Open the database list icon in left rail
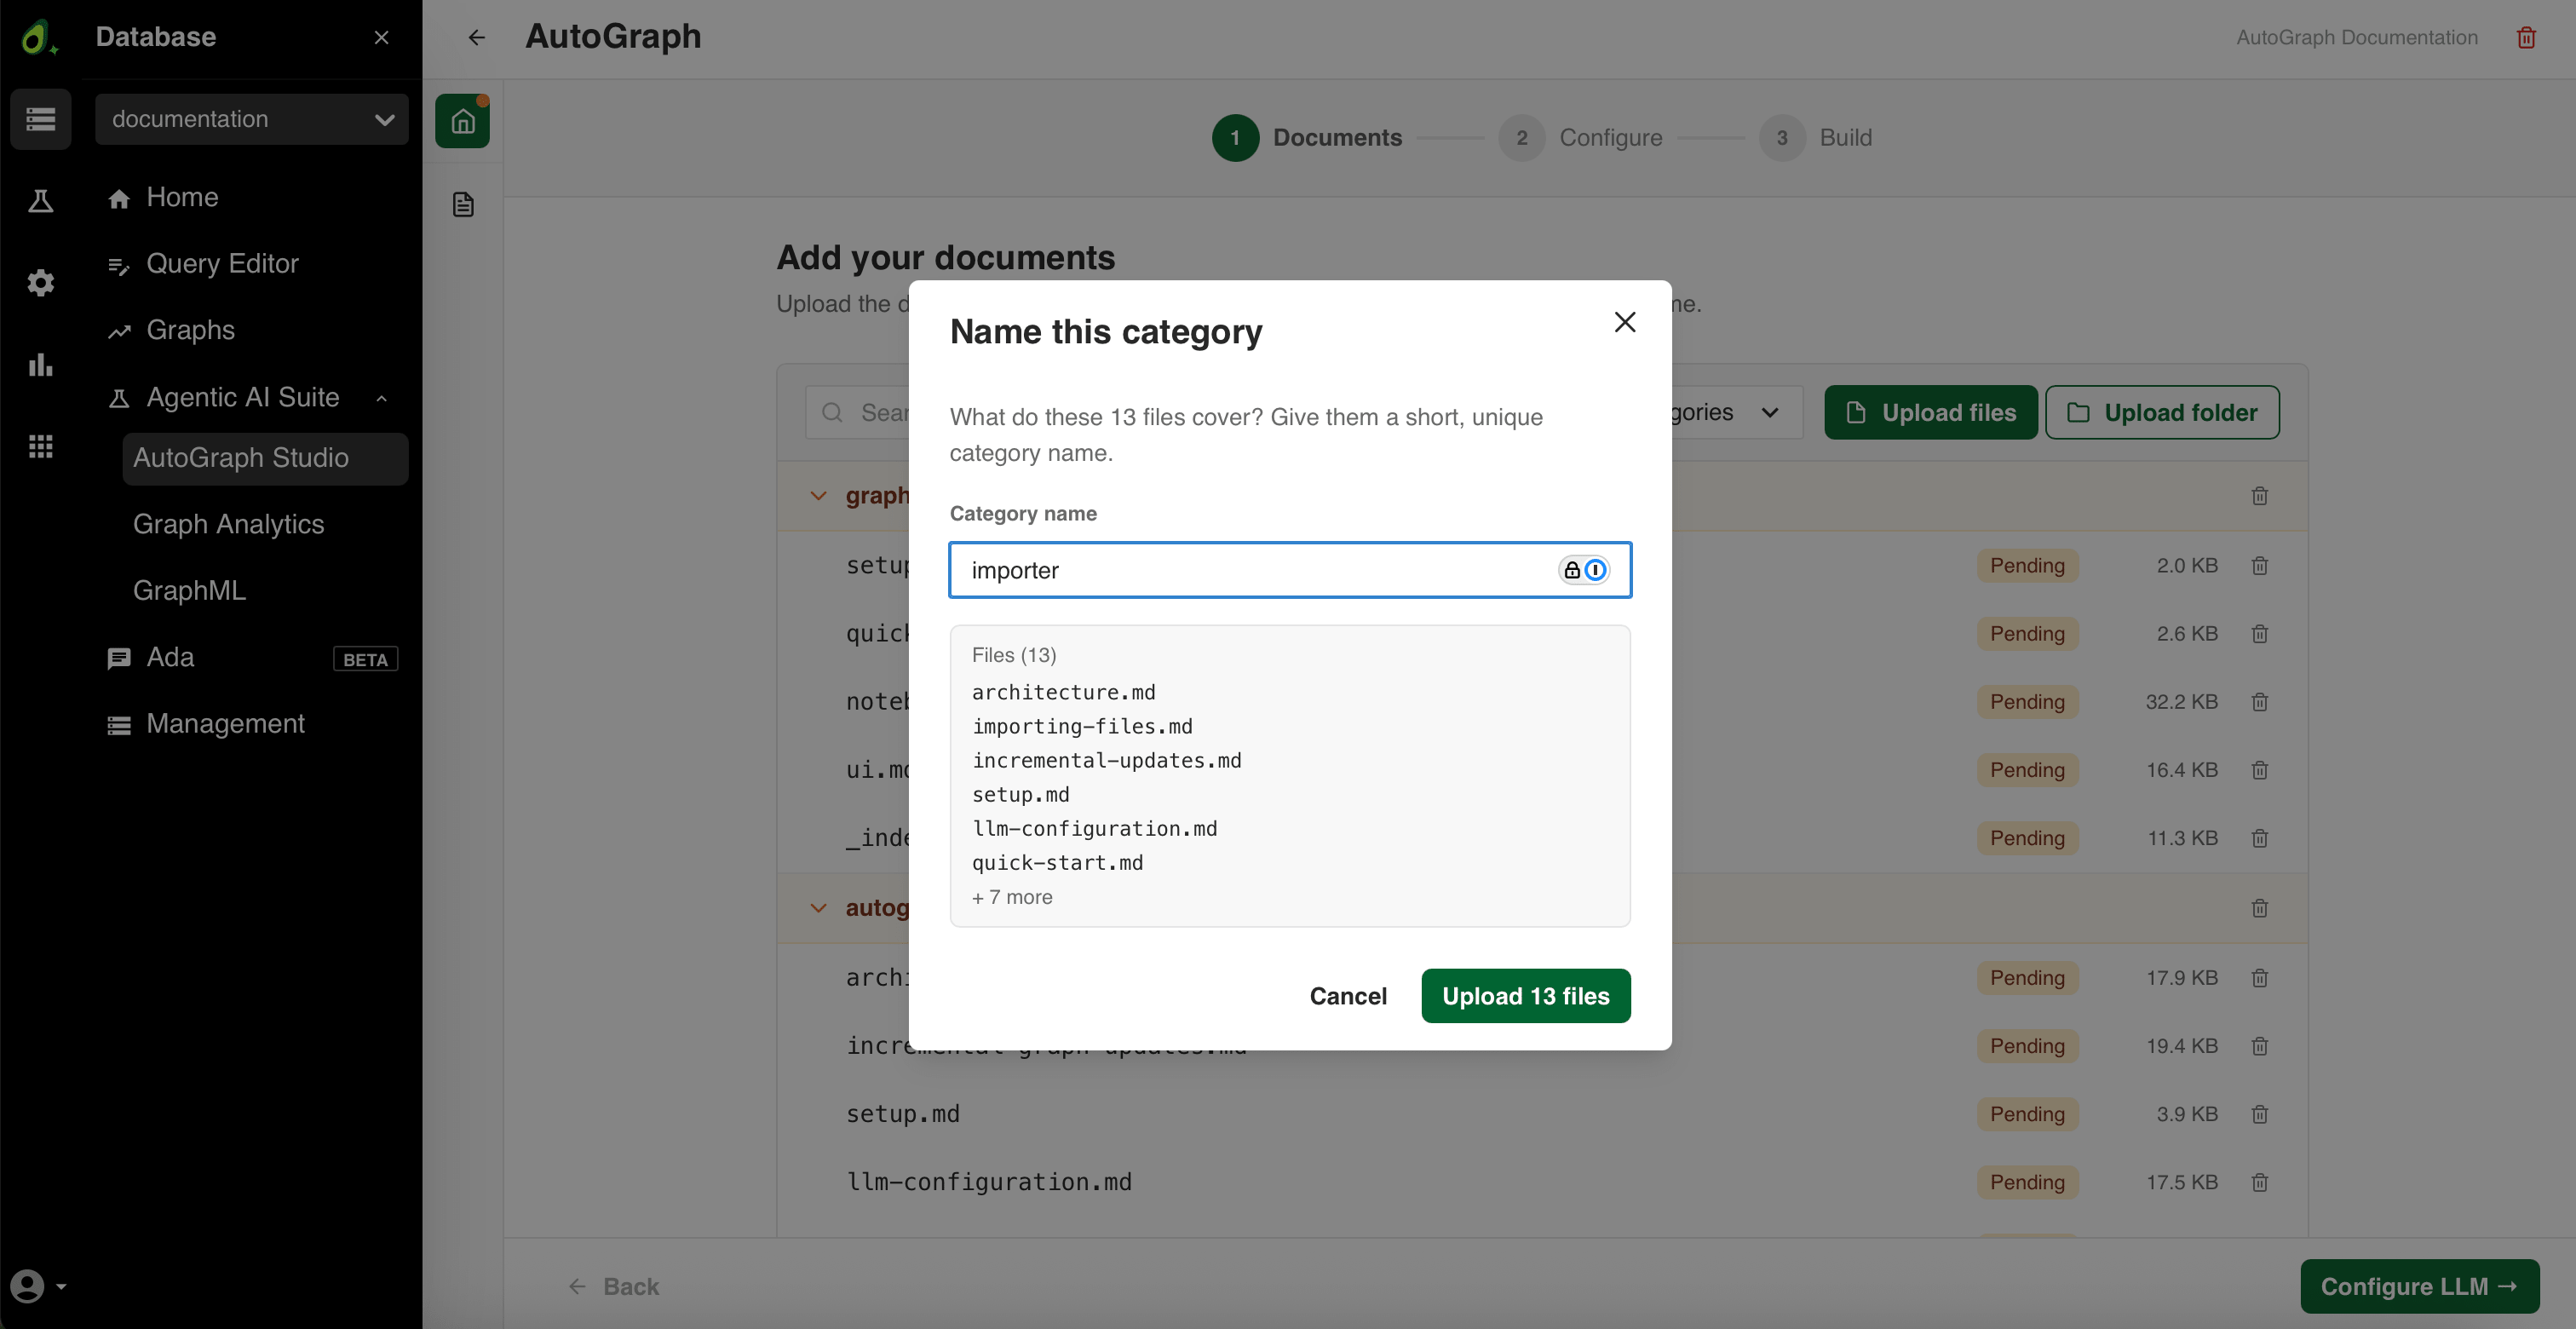Viewport: 2576px width, 1329px height. 41,119
